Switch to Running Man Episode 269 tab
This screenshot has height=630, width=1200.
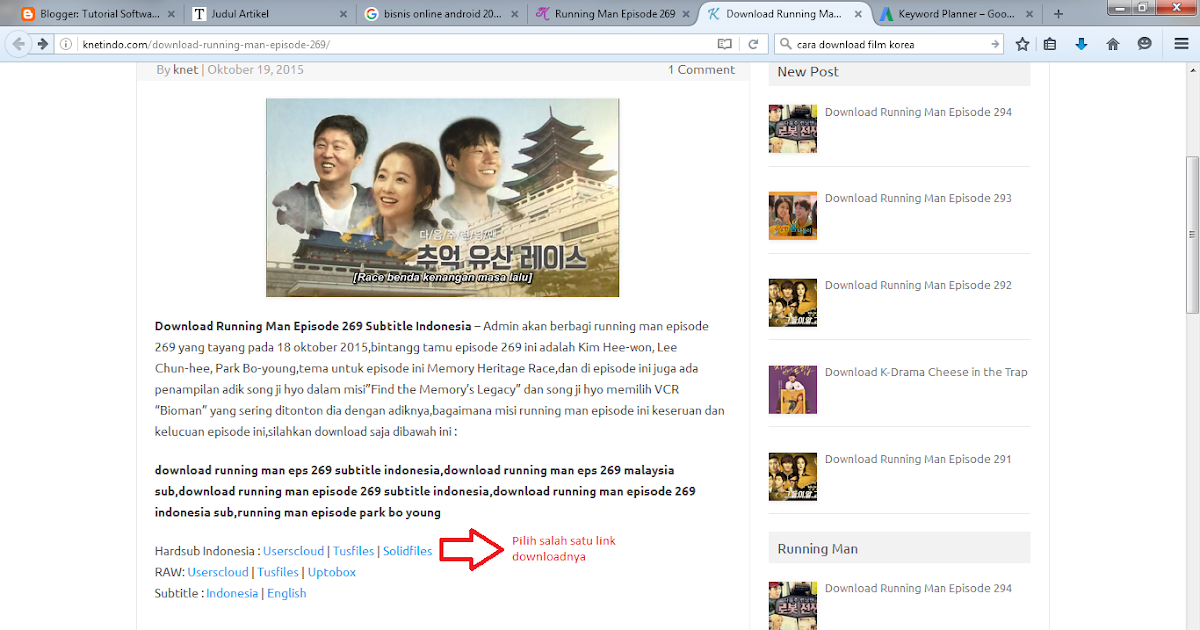pyautogui.click(x=614, y=14)
